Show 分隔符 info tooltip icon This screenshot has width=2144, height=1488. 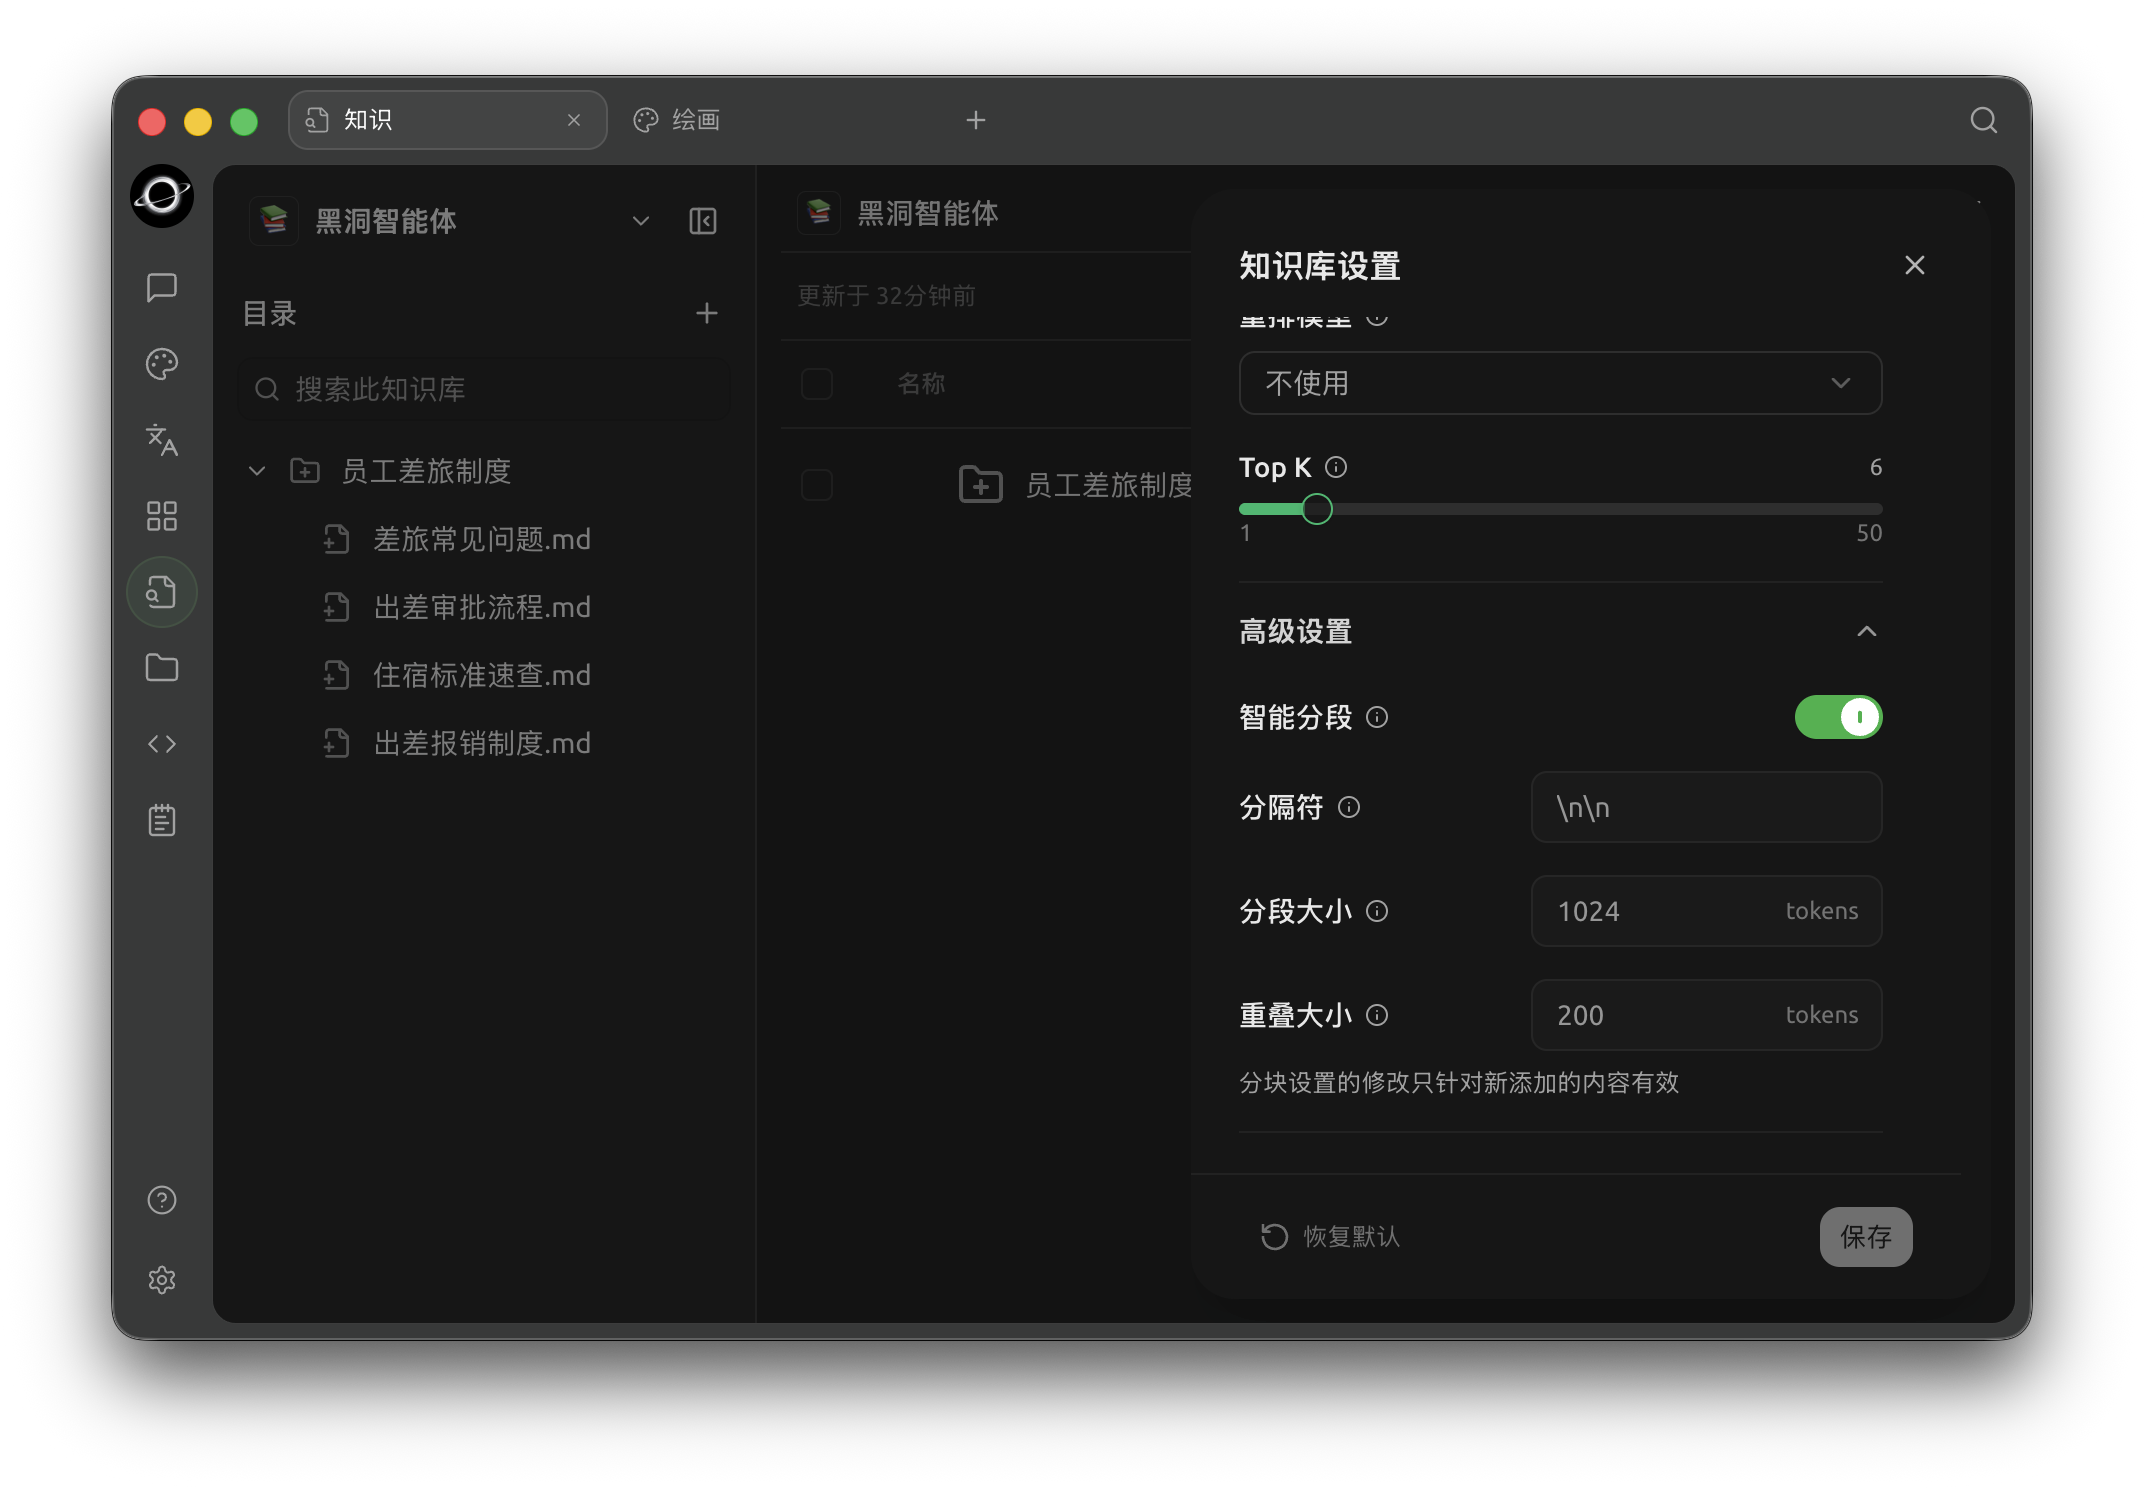click(1349, 807)
